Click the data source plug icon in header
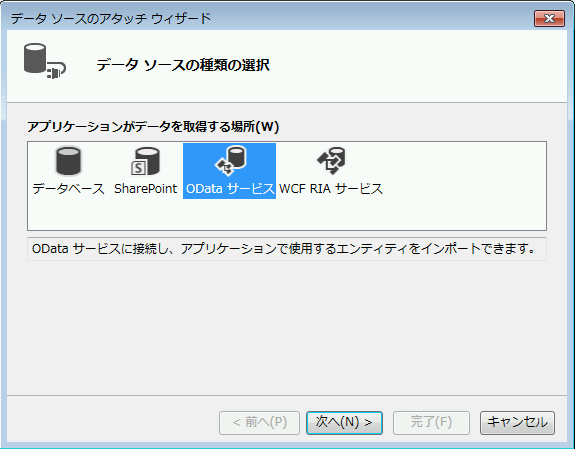 45,61
